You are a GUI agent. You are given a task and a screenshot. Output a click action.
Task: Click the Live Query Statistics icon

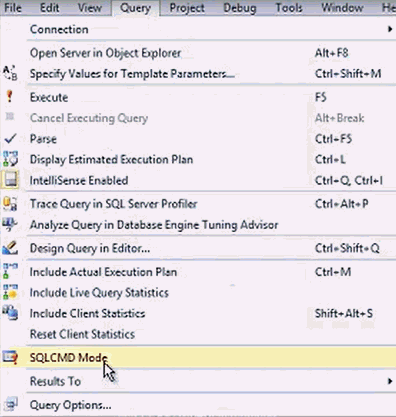click(10, 292)
